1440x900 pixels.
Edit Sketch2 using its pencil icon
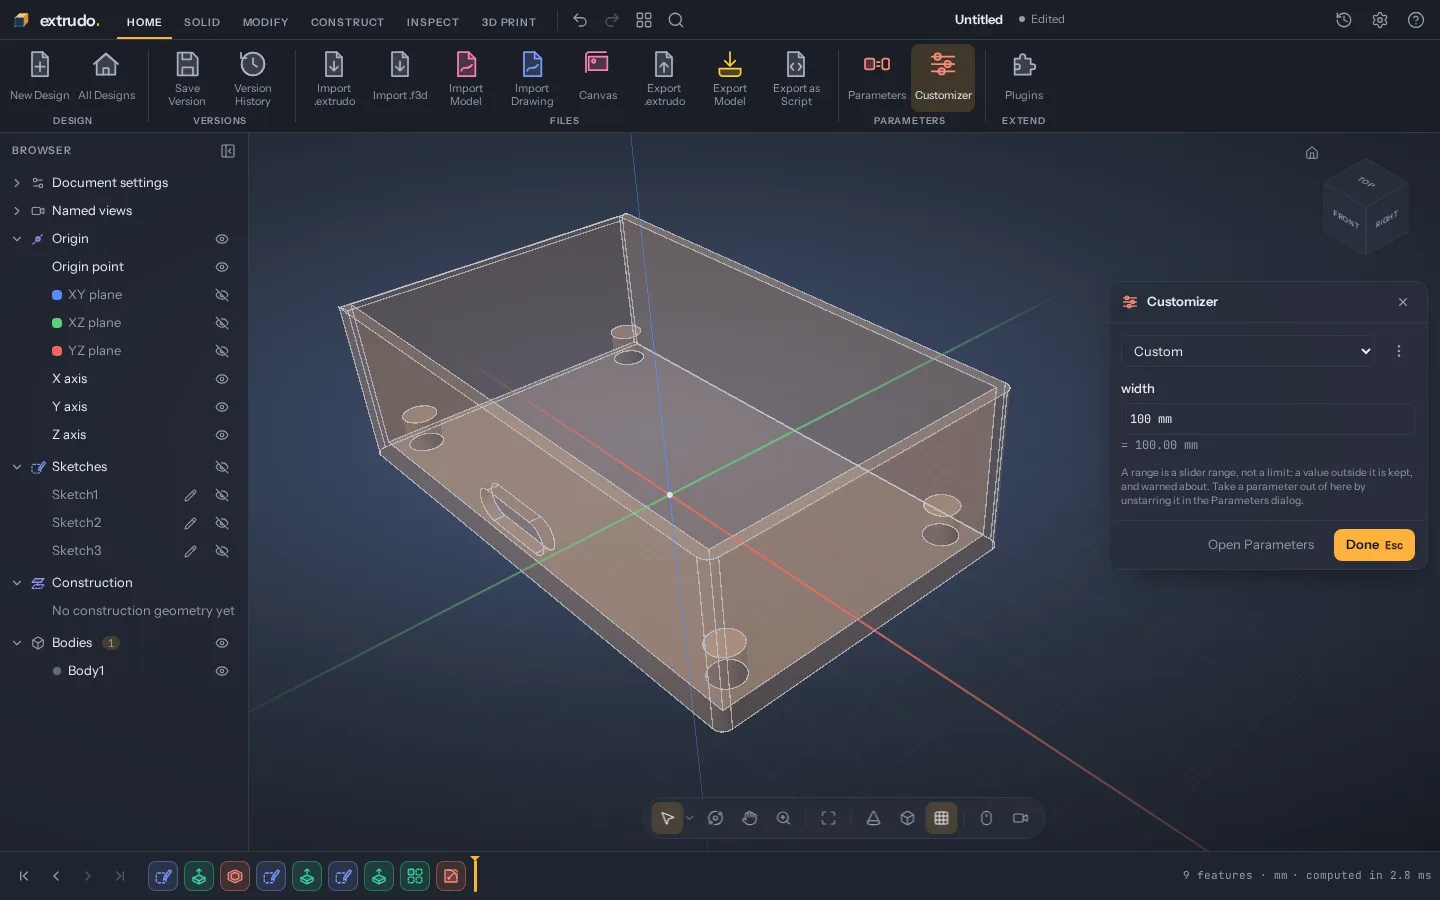pos(190,523)
